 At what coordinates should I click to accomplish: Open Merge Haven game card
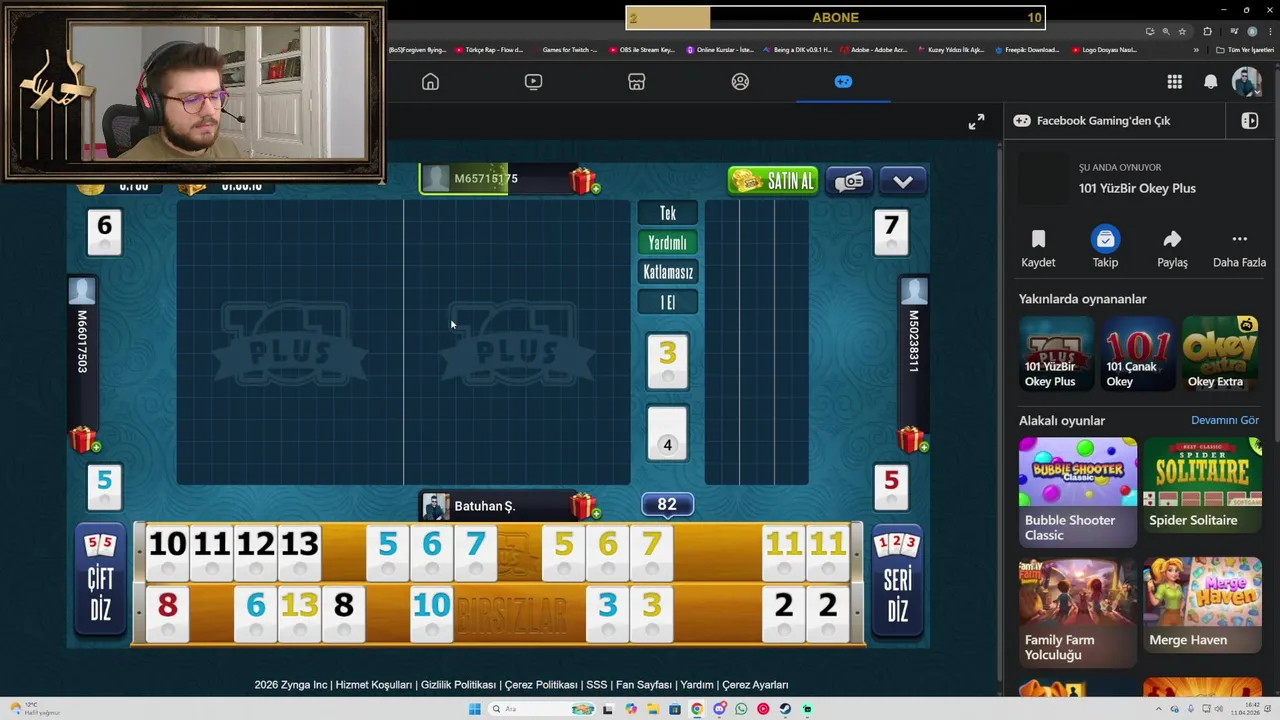[1203, 604]
